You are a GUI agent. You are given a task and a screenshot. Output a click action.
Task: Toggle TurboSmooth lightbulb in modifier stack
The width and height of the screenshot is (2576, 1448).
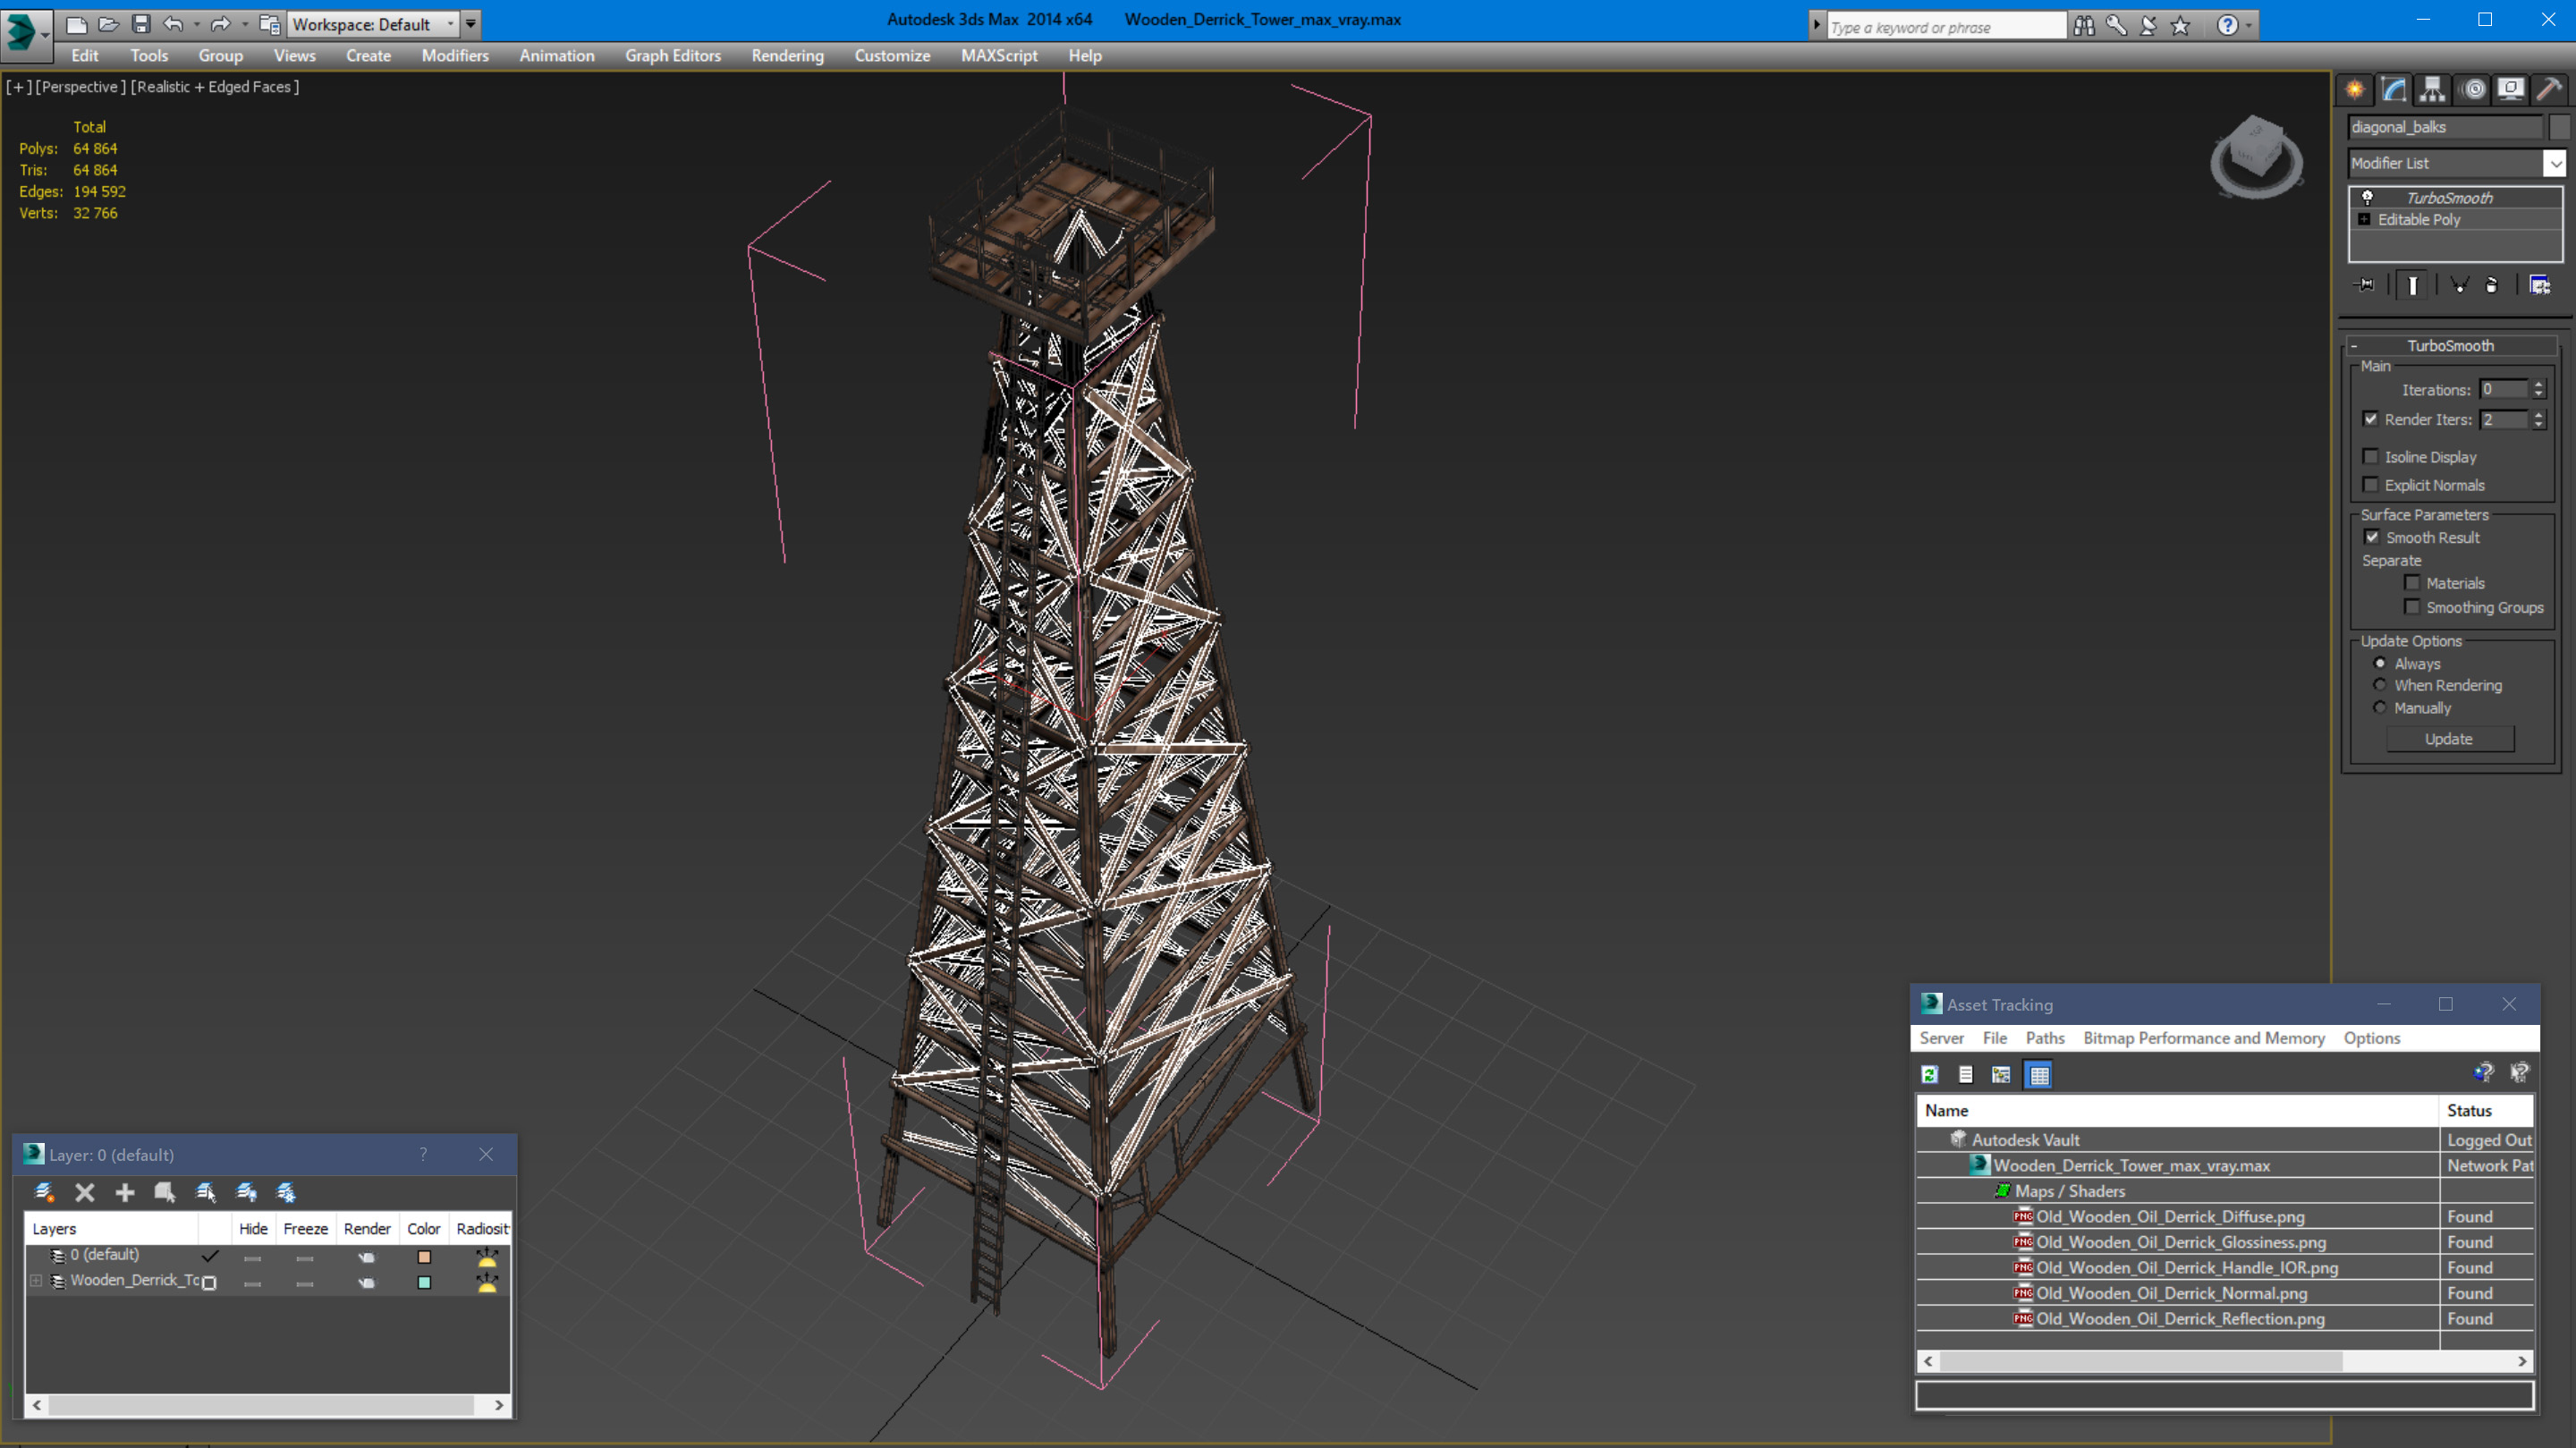tap(2367, 197)
